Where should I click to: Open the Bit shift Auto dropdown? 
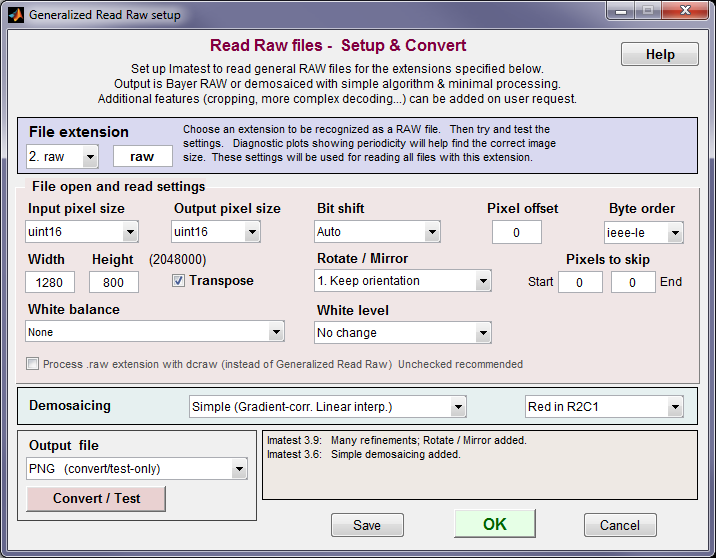(377, 232)
